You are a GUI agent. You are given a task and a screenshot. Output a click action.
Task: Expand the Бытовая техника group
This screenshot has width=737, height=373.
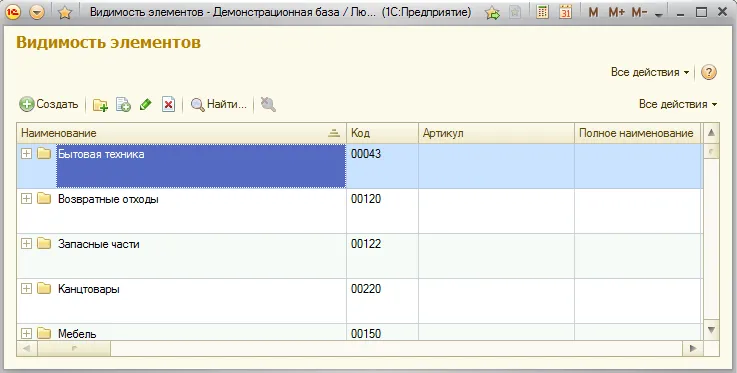[x=27, y=154]
